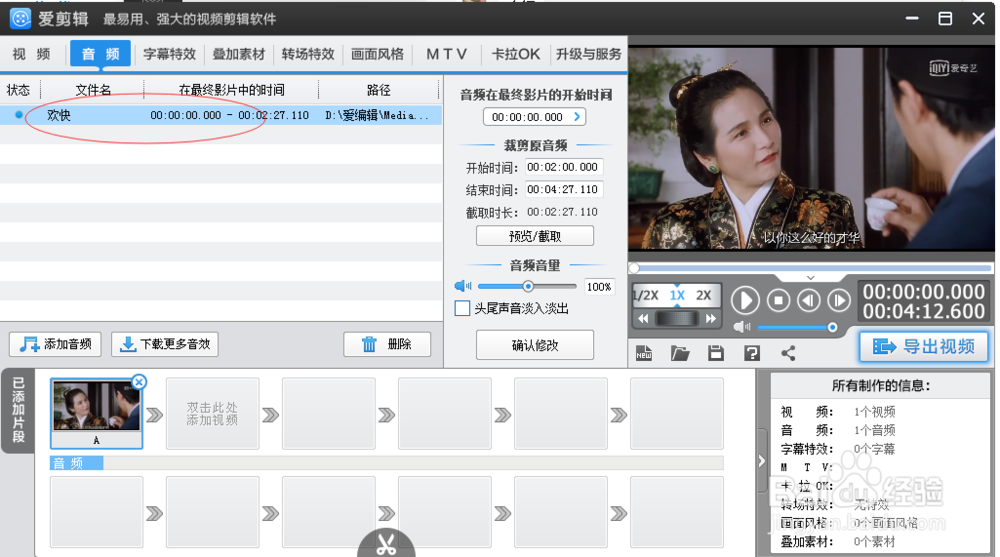Click the 爱剪辑 app logo icon

tap(20, 18)
